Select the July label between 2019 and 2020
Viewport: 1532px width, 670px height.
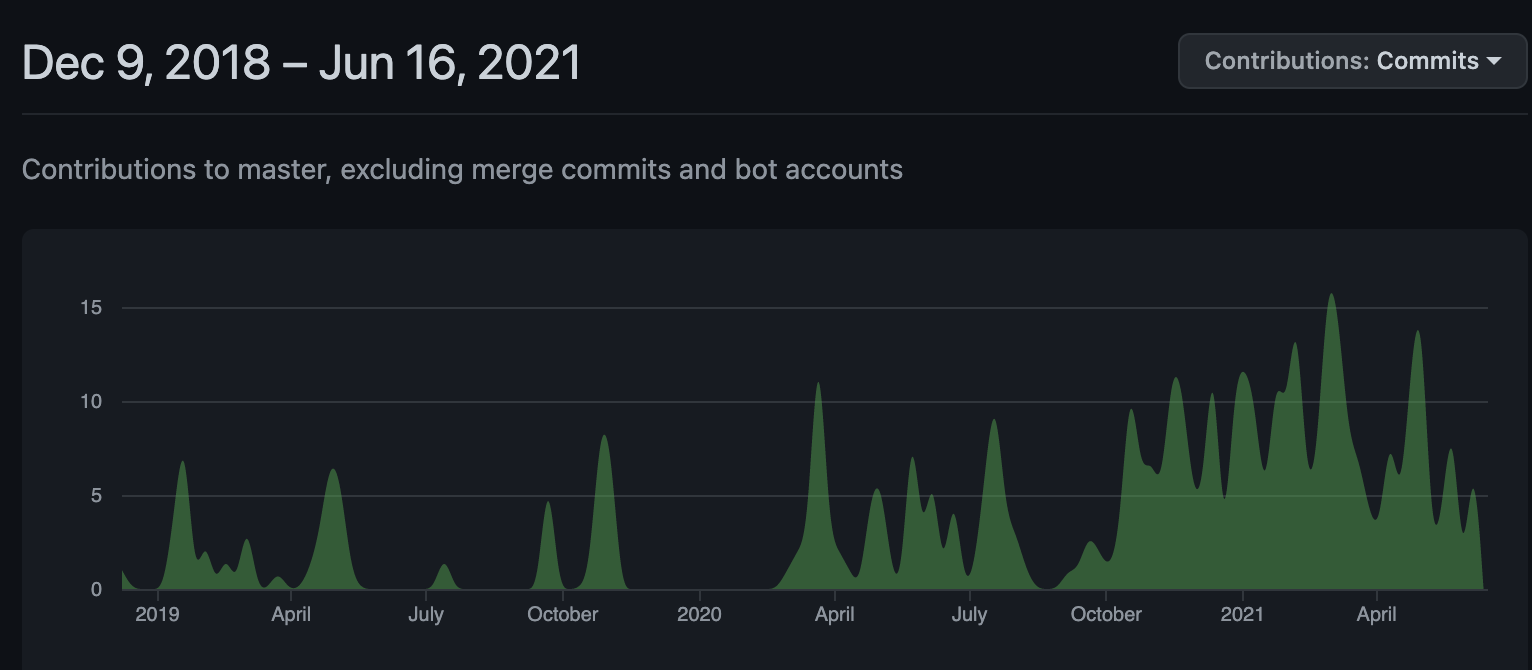426,614
